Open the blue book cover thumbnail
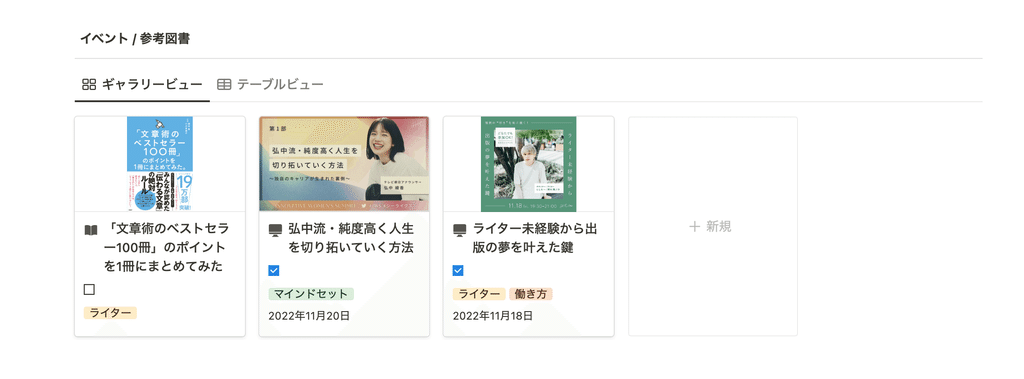 pyautogui.click(x=160, y=164)
